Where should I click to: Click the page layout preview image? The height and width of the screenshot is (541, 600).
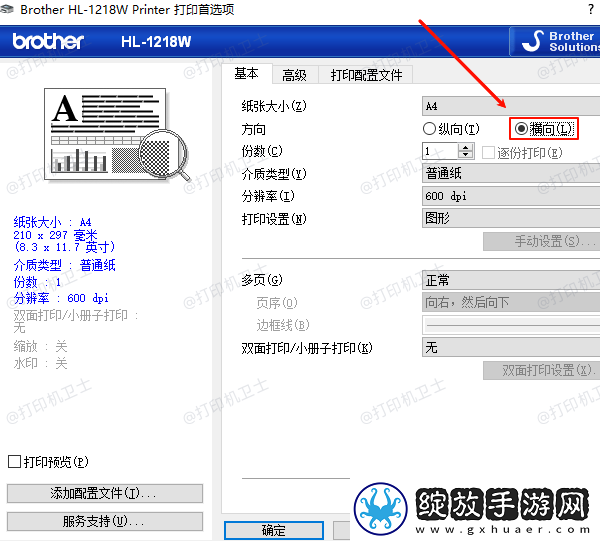coord(117,136)
